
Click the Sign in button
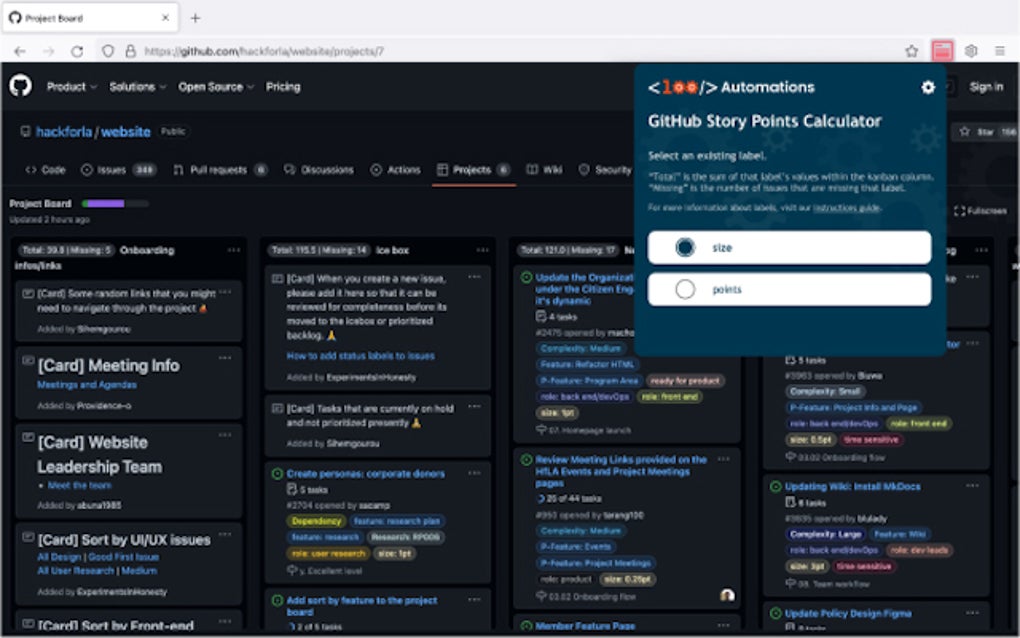(987, 87)
